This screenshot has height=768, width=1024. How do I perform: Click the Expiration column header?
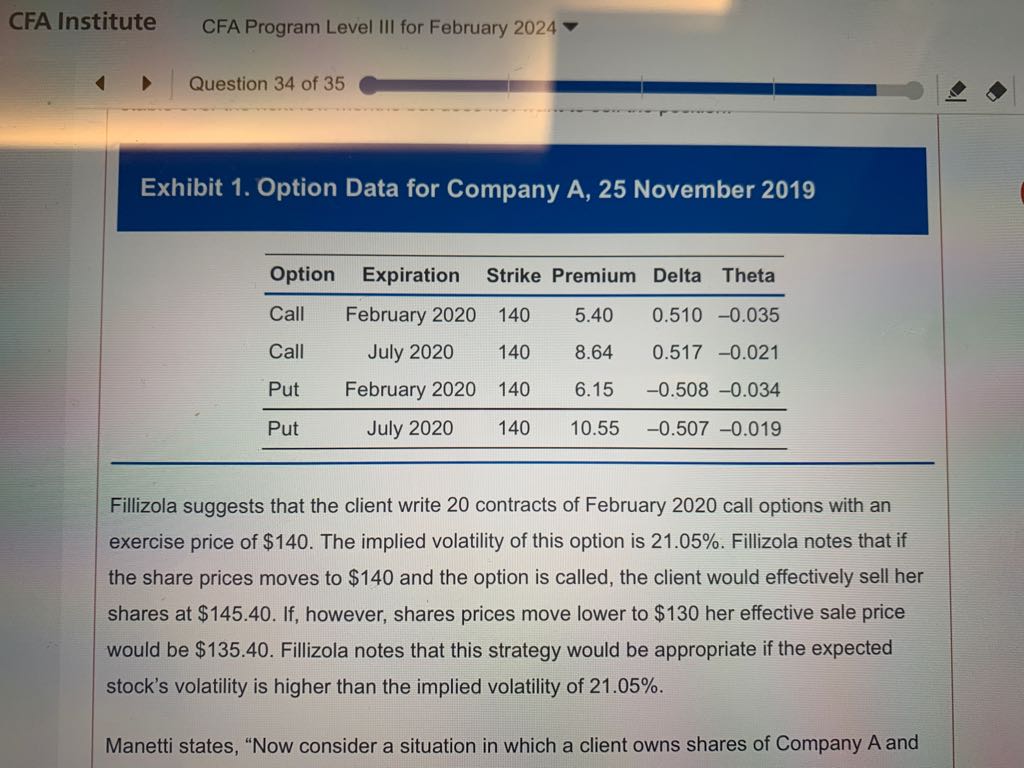411,275
